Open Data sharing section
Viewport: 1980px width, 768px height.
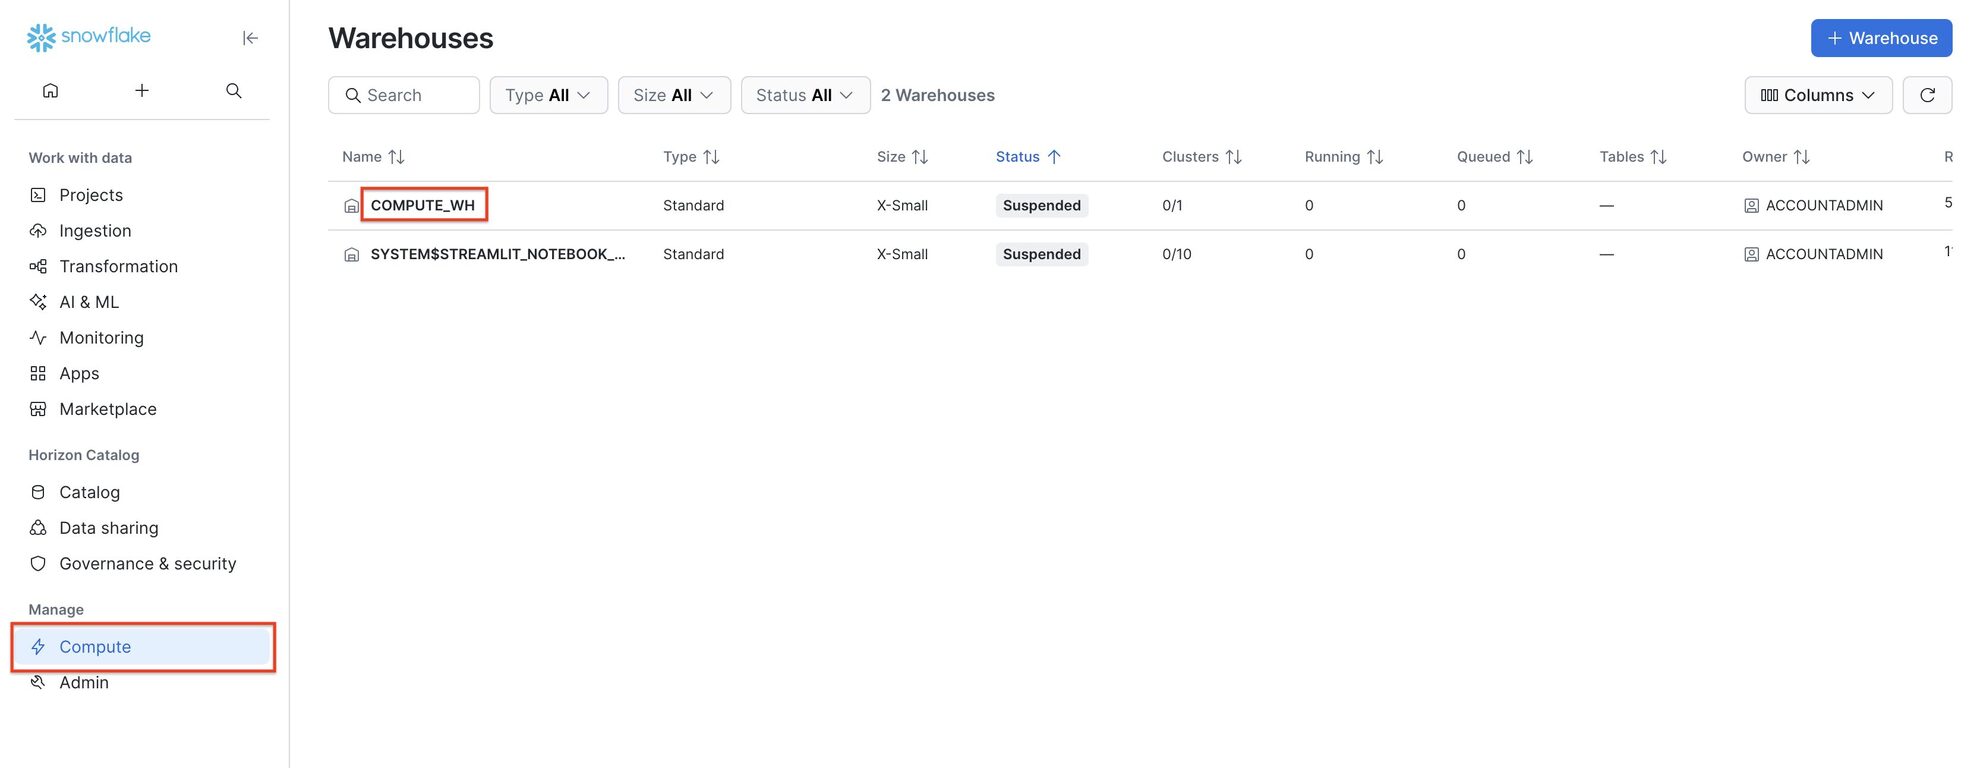[109, 528]
